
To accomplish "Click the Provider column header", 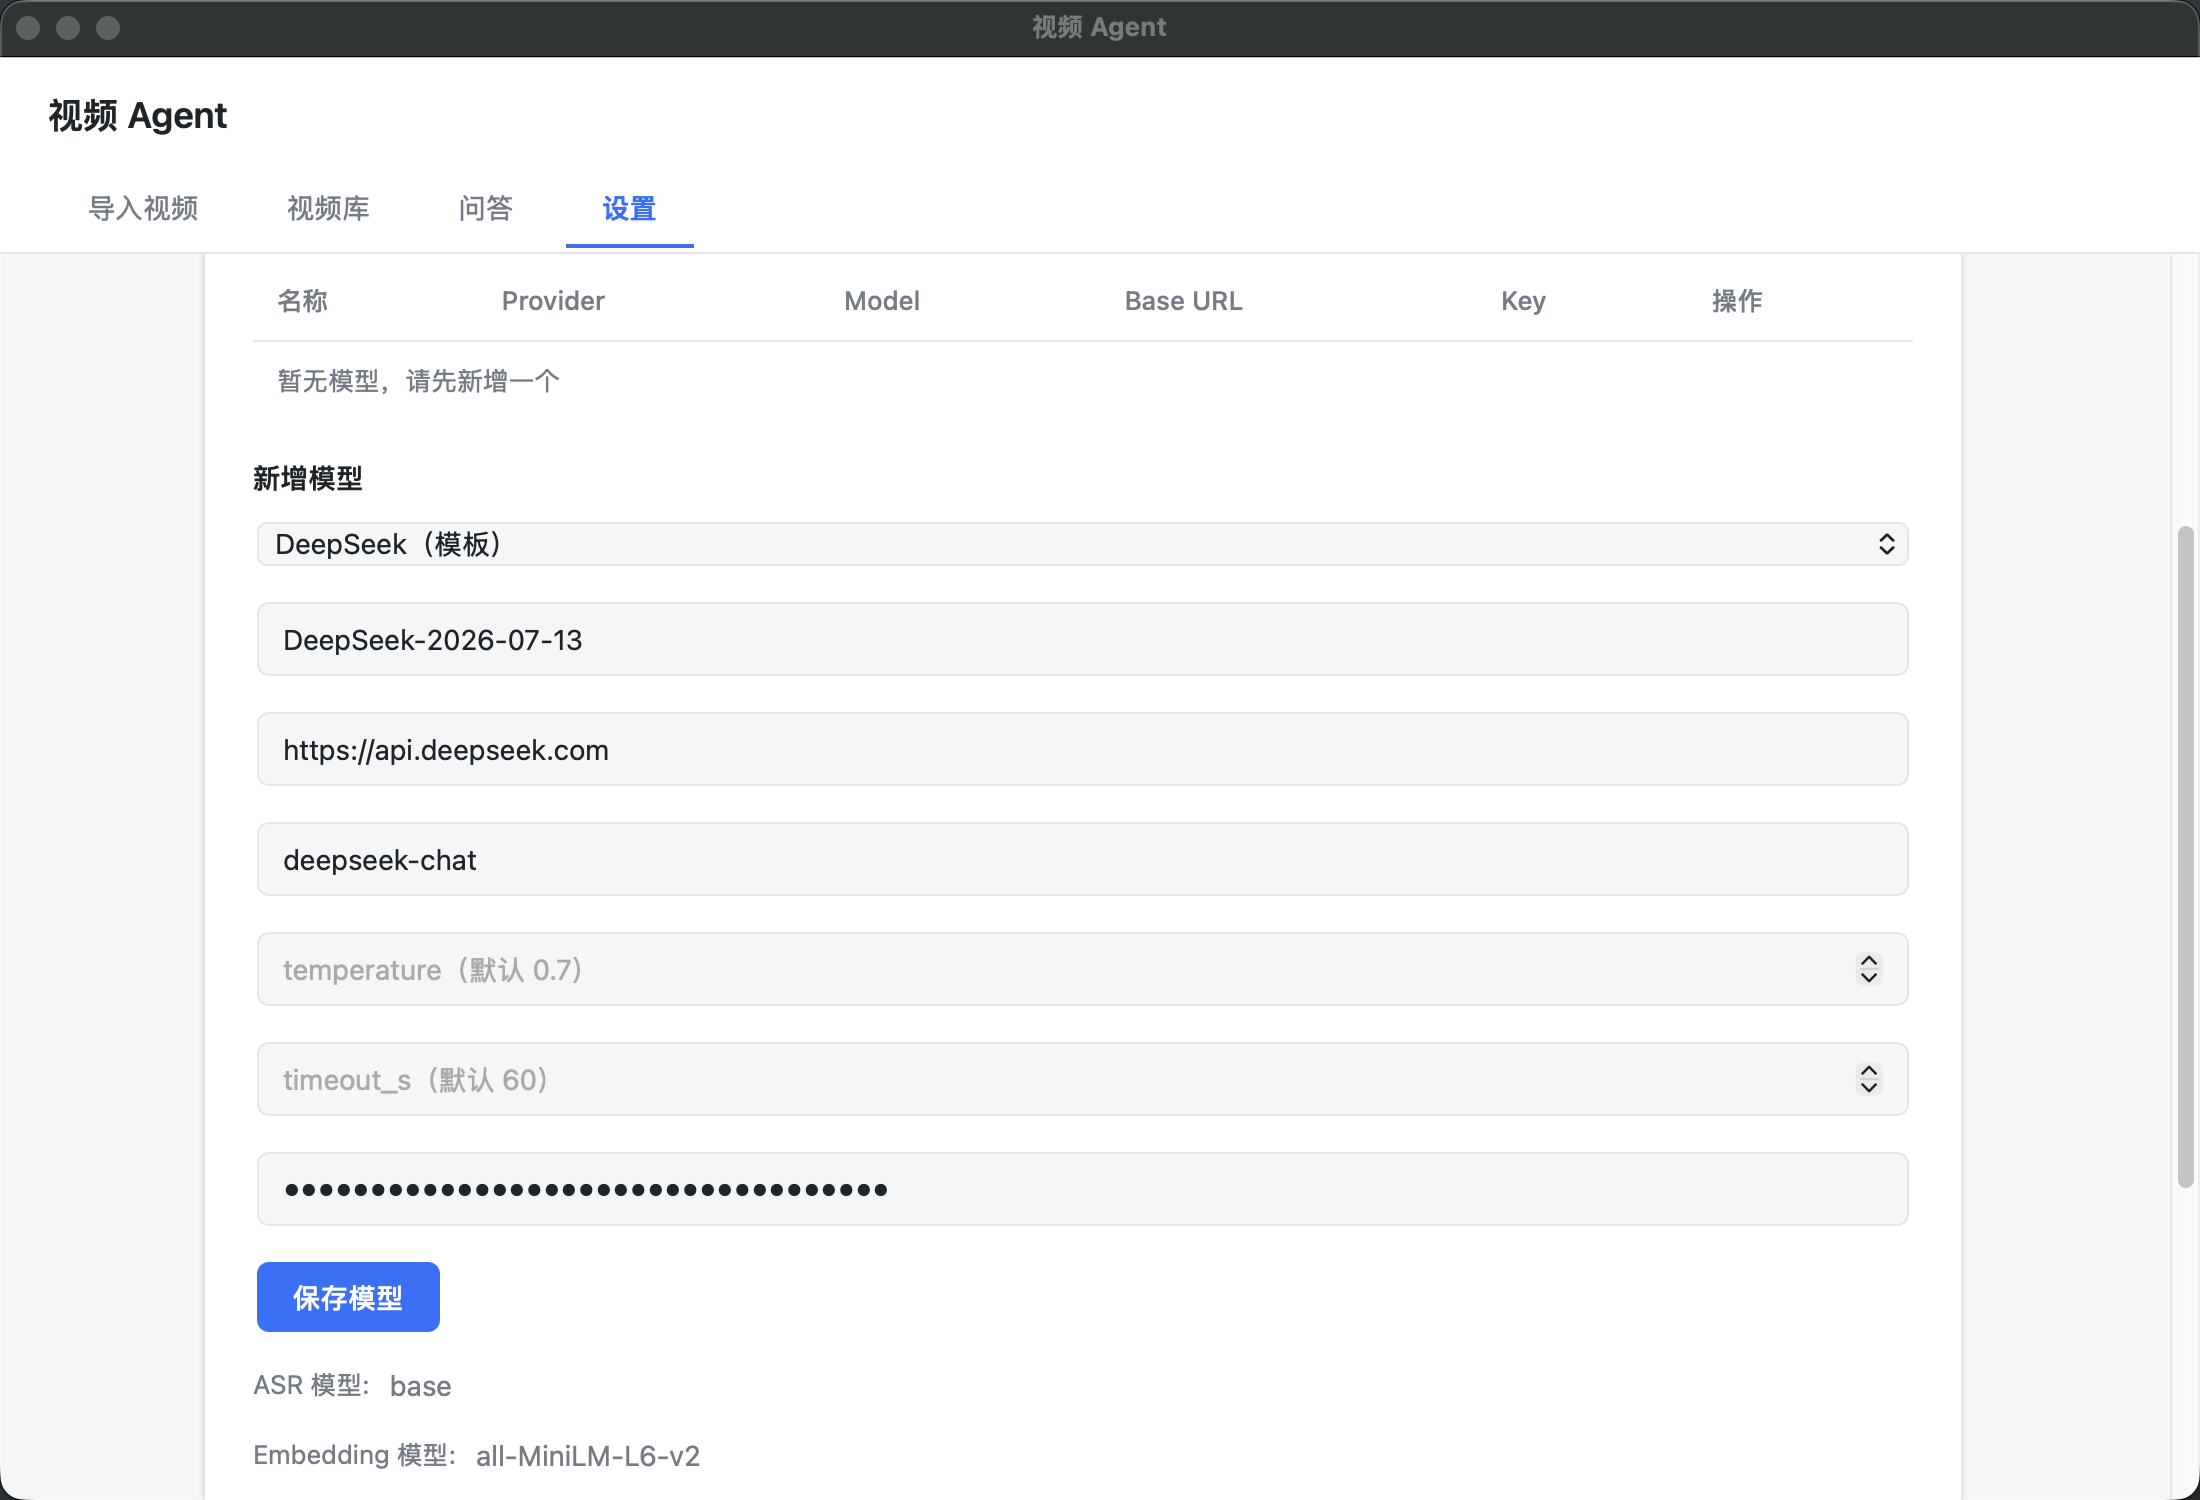I will point(553,301).
